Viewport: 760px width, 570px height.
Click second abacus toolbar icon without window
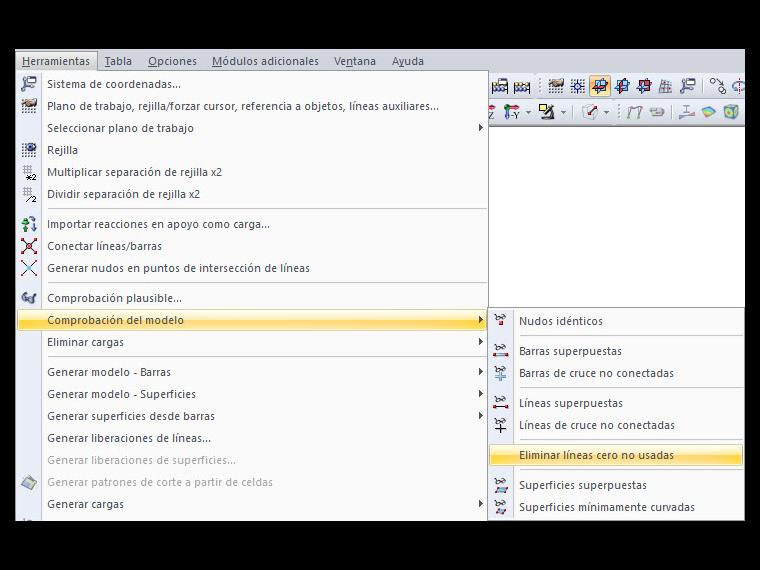click(522, 87)
